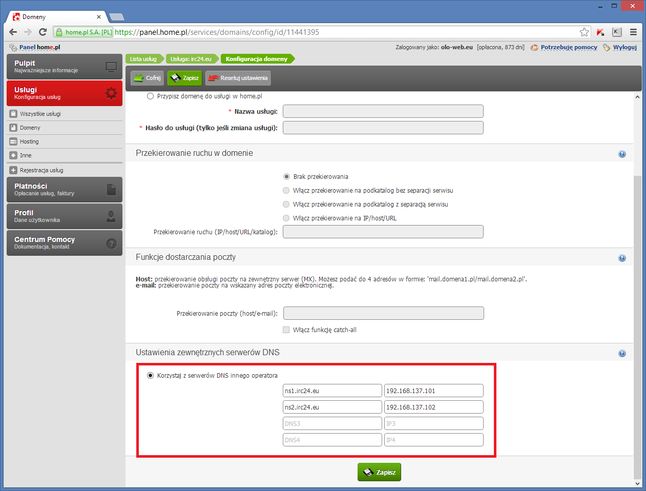Open the Centrum Pomocy section
The height and width of the screenshot is (491, 646).
point(64,243)
